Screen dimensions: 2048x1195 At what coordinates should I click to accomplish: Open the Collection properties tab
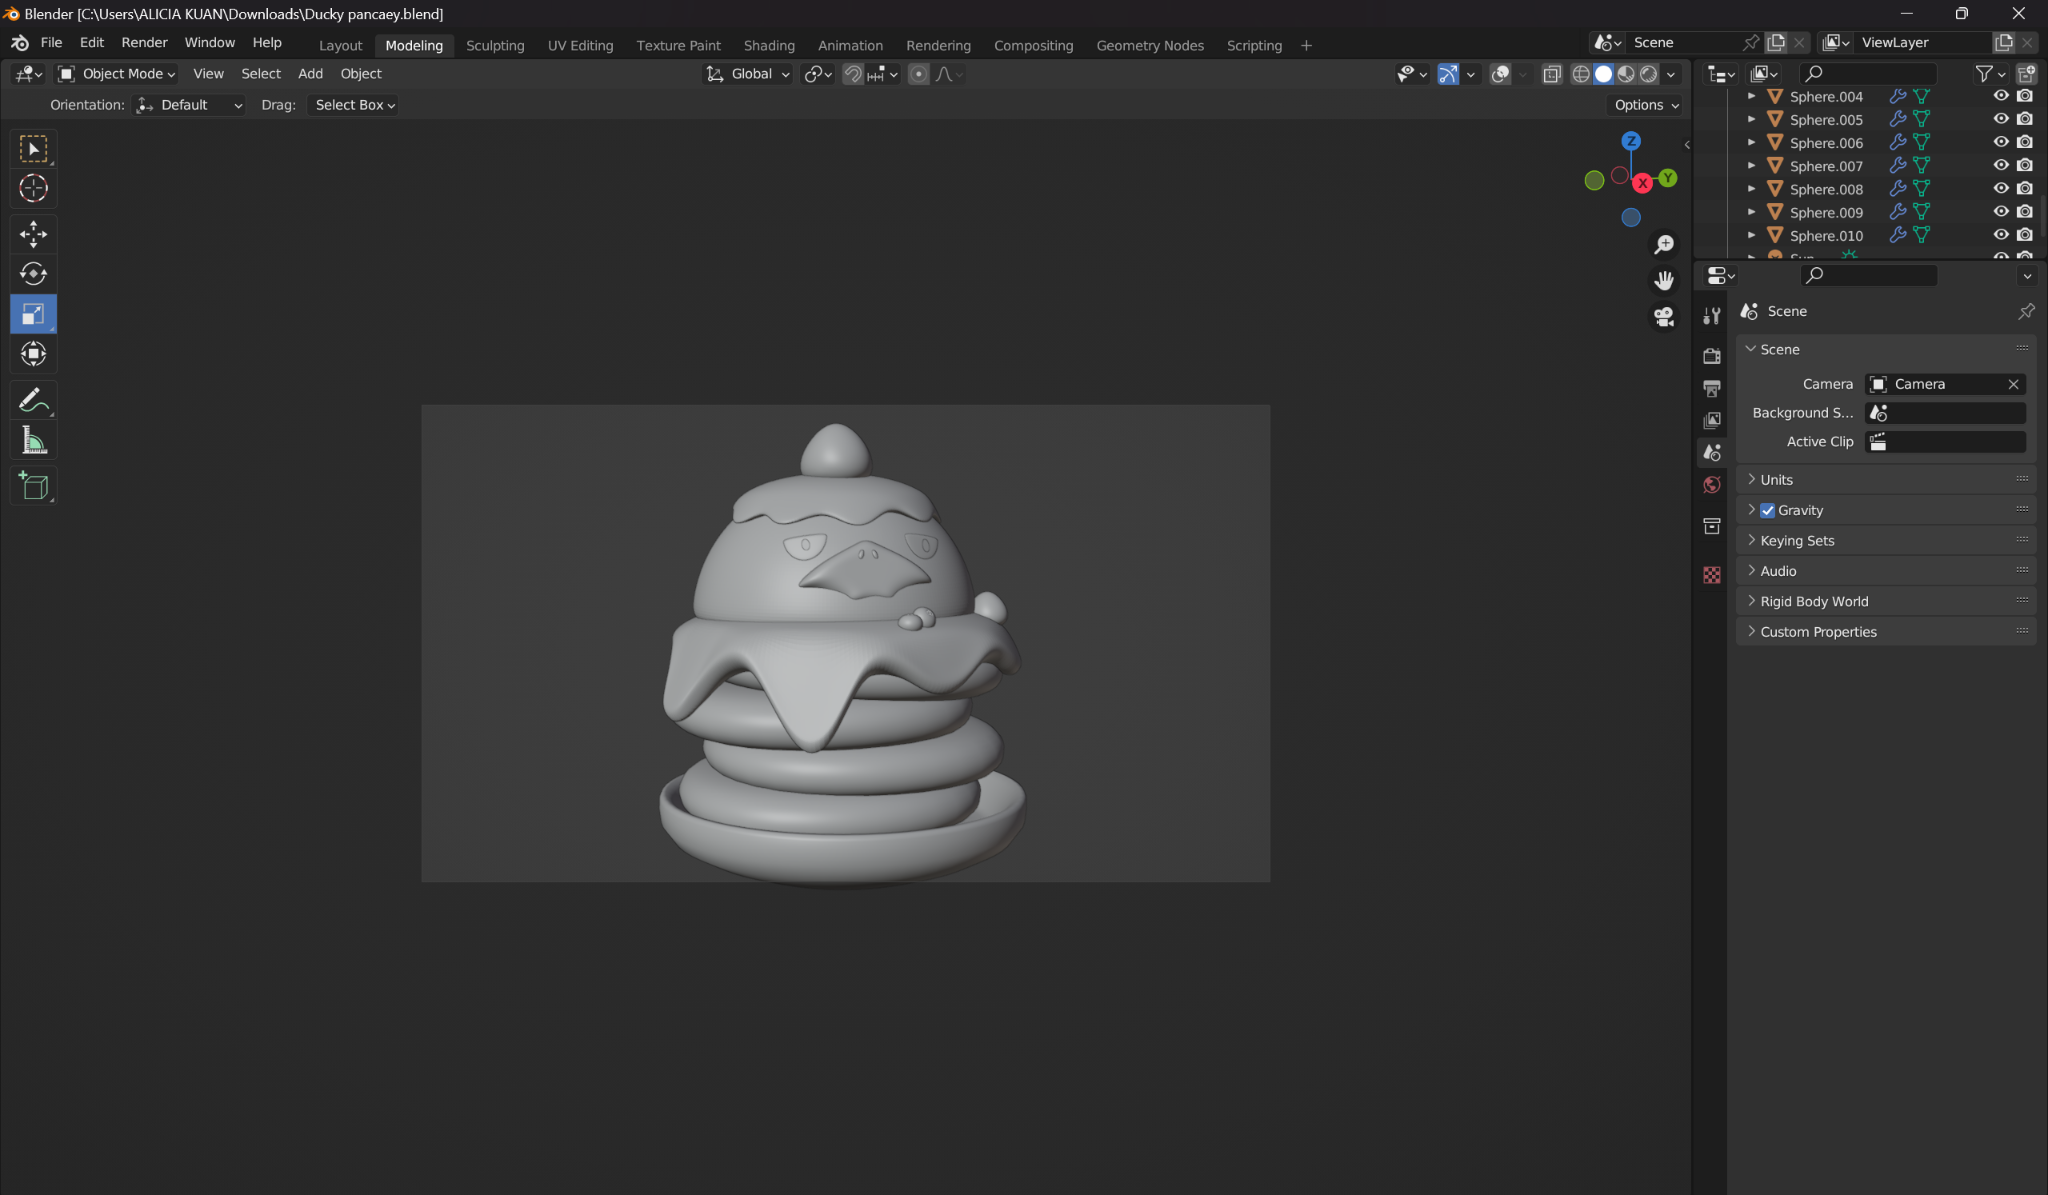[x=1712, y=526]
